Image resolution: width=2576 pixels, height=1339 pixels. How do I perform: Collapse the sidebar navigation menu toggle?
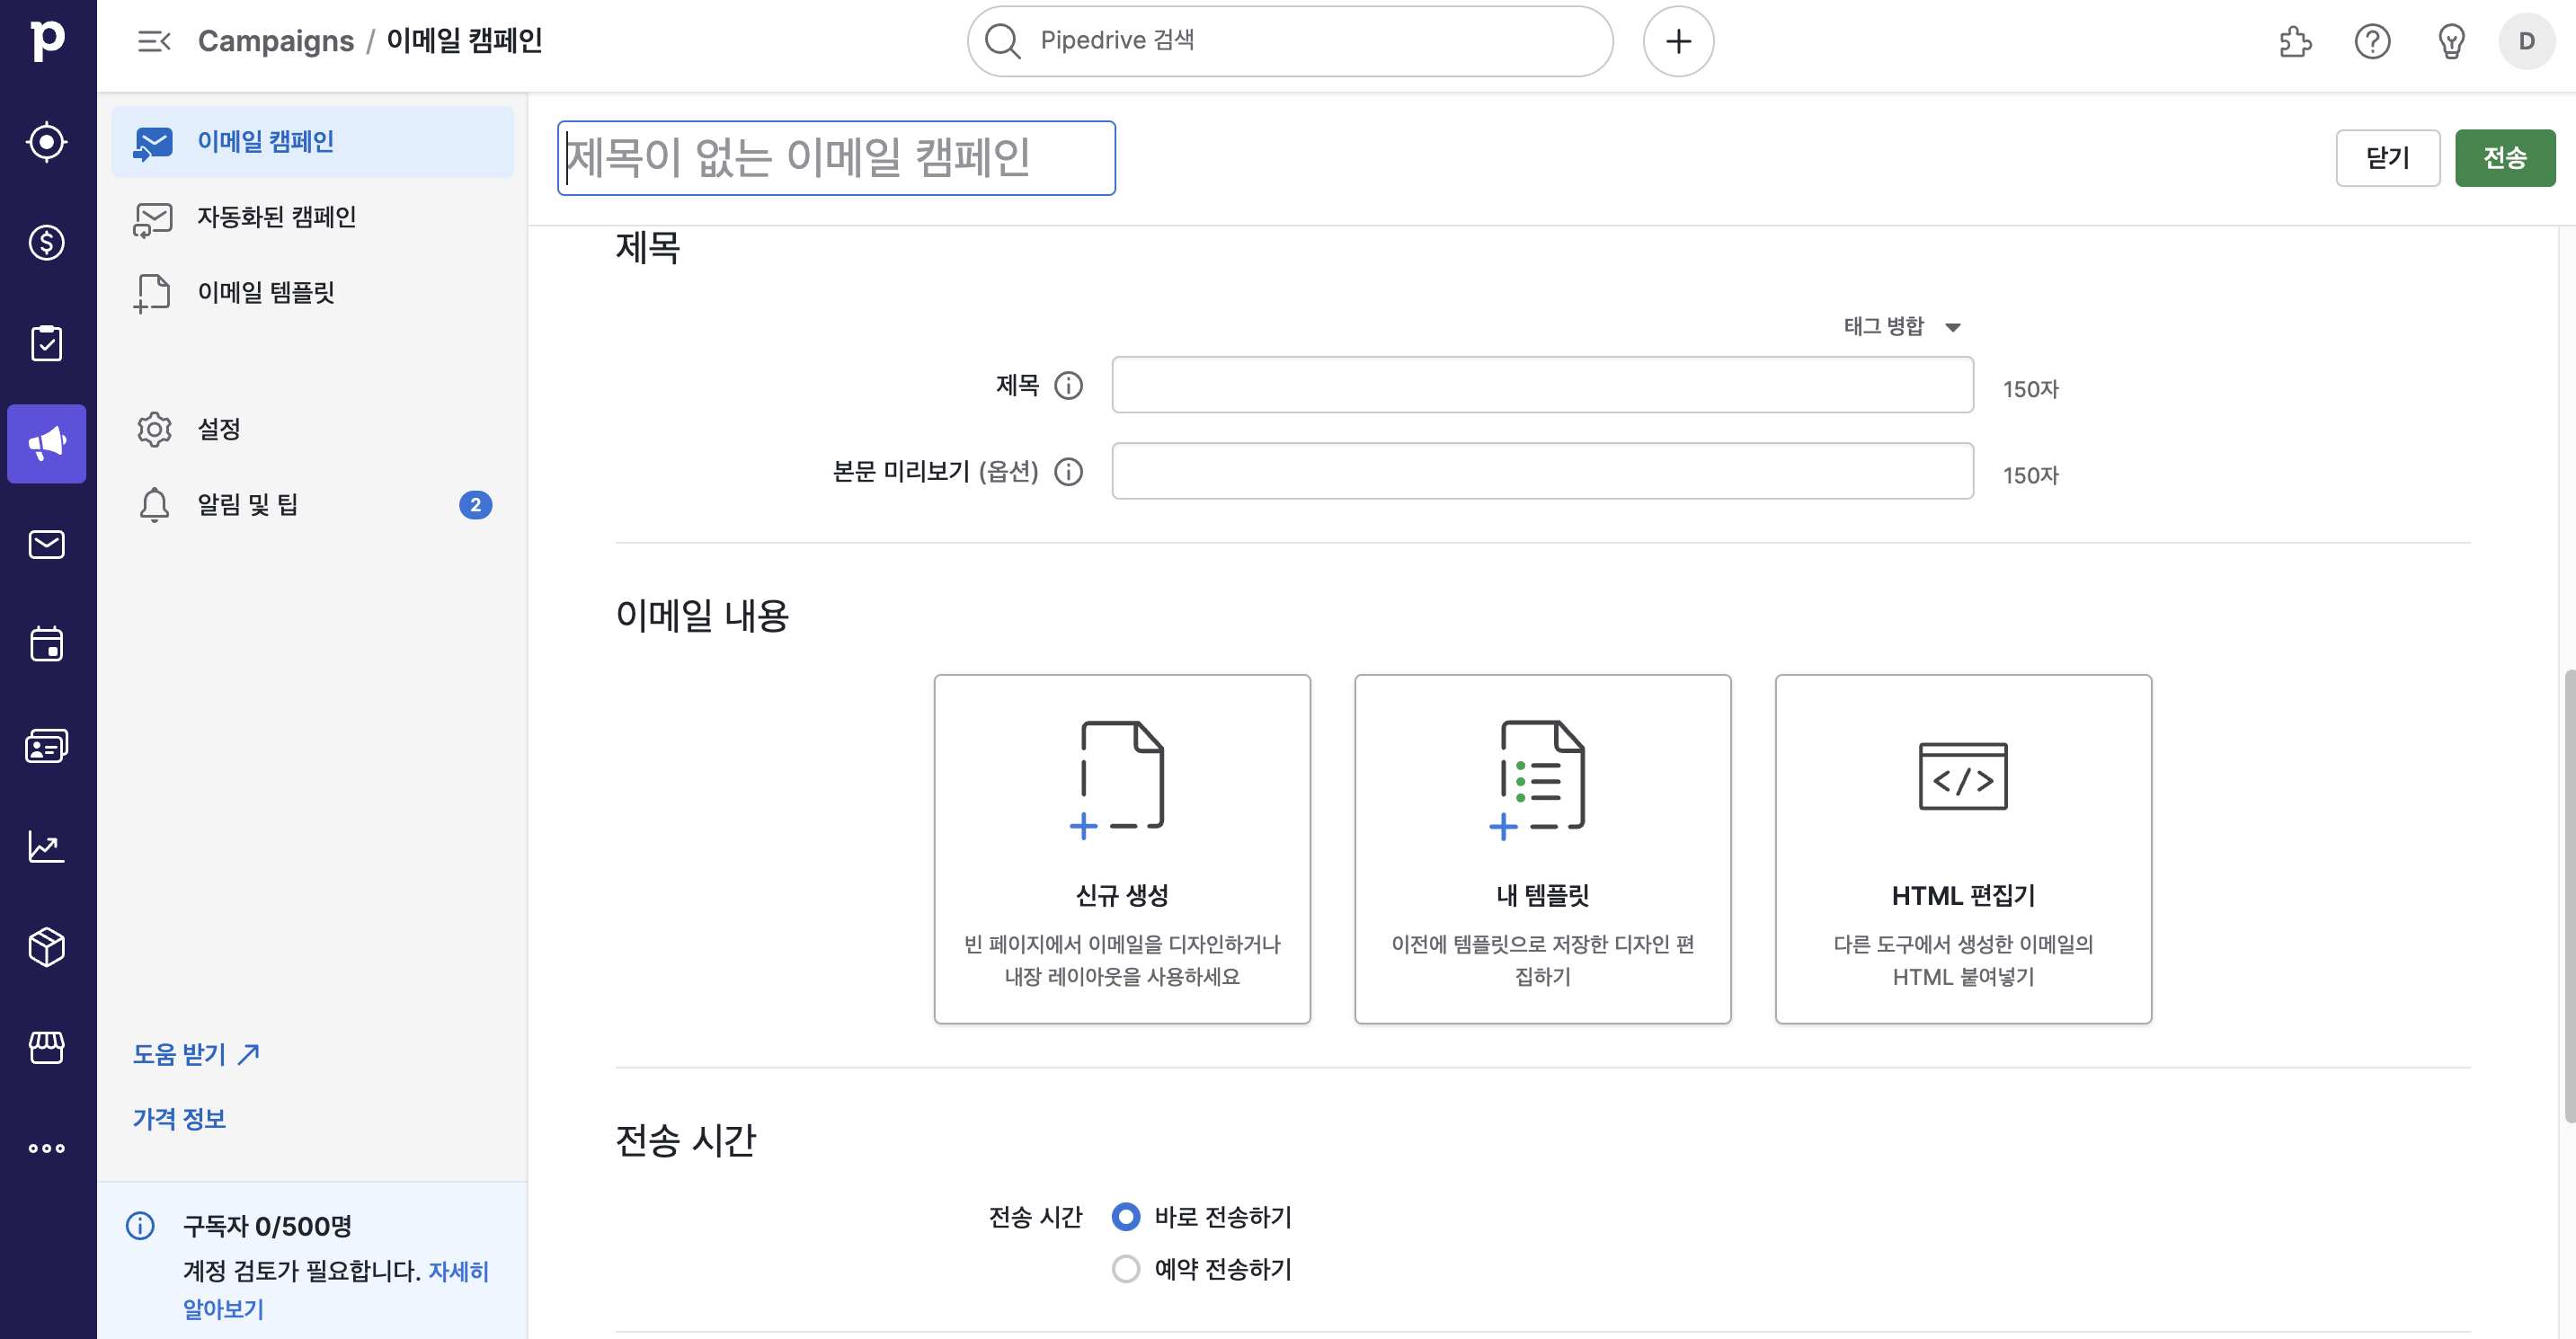(x=154, y=41)
